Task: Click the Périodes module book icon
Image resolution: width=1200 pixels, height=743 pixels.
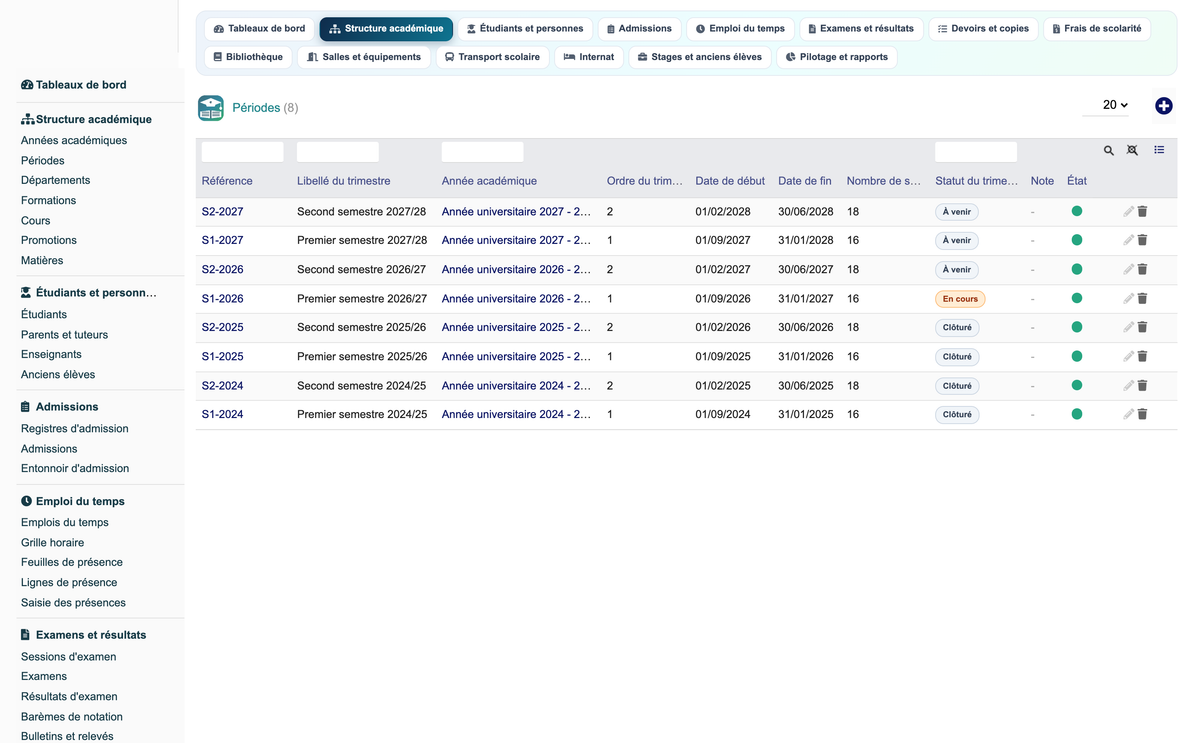Action: 211,108
